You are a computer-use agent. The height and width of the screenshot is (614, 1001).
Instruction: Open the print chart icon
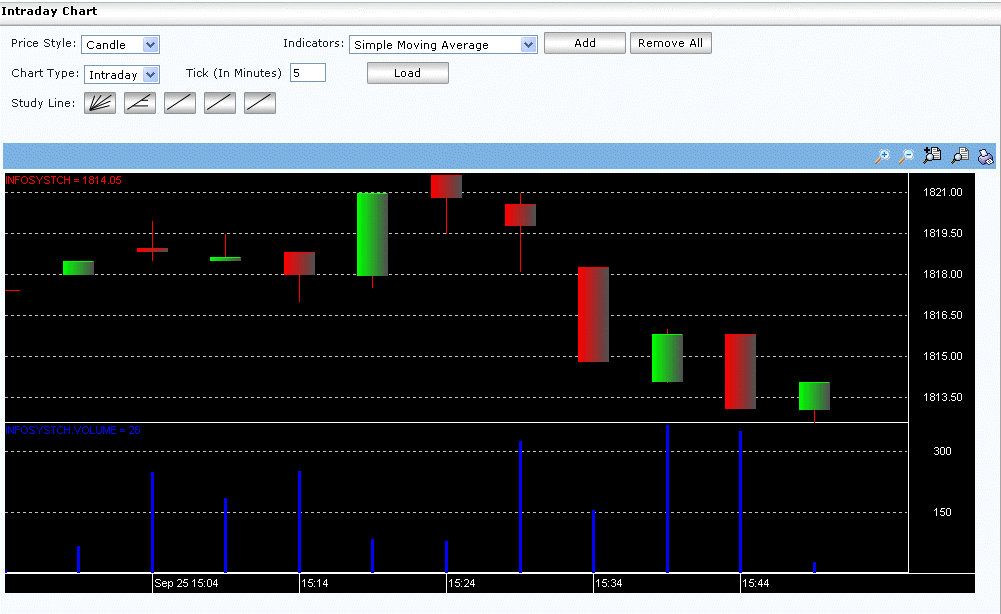(985, 156)
